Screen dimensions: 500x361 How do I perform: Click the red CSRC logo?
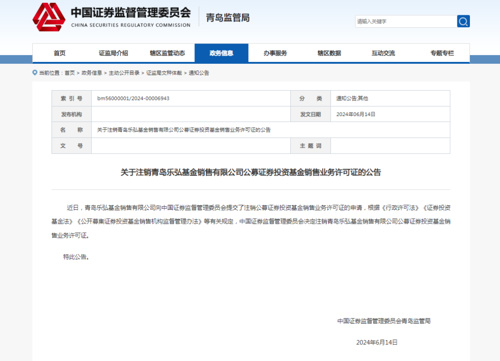pos(49,17)
